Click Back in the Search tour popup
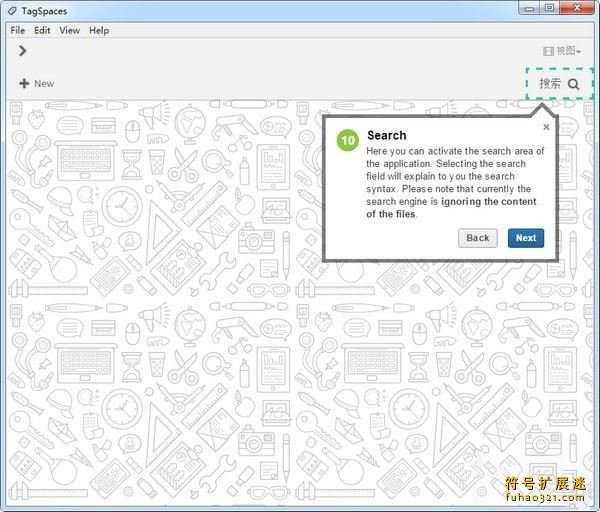Viewport: 600px width, 512px height. (478, 238)
